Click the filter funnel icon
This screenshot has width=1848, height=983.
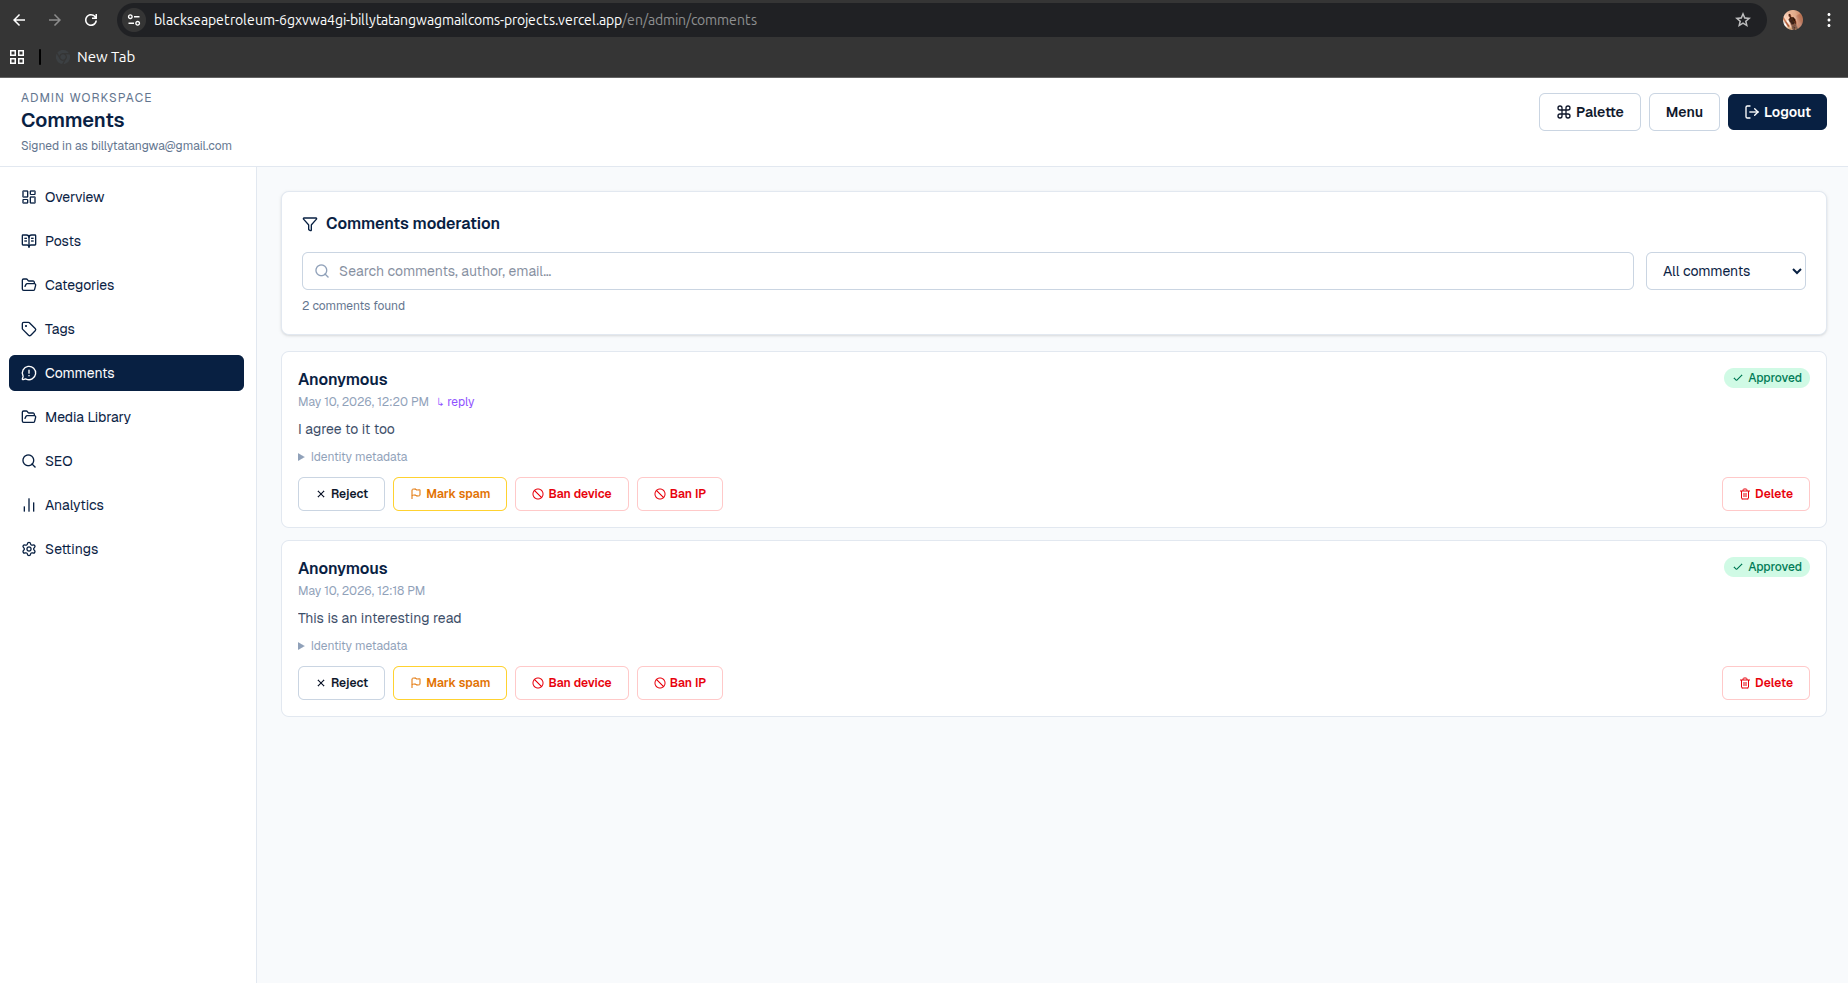(310, 224)
